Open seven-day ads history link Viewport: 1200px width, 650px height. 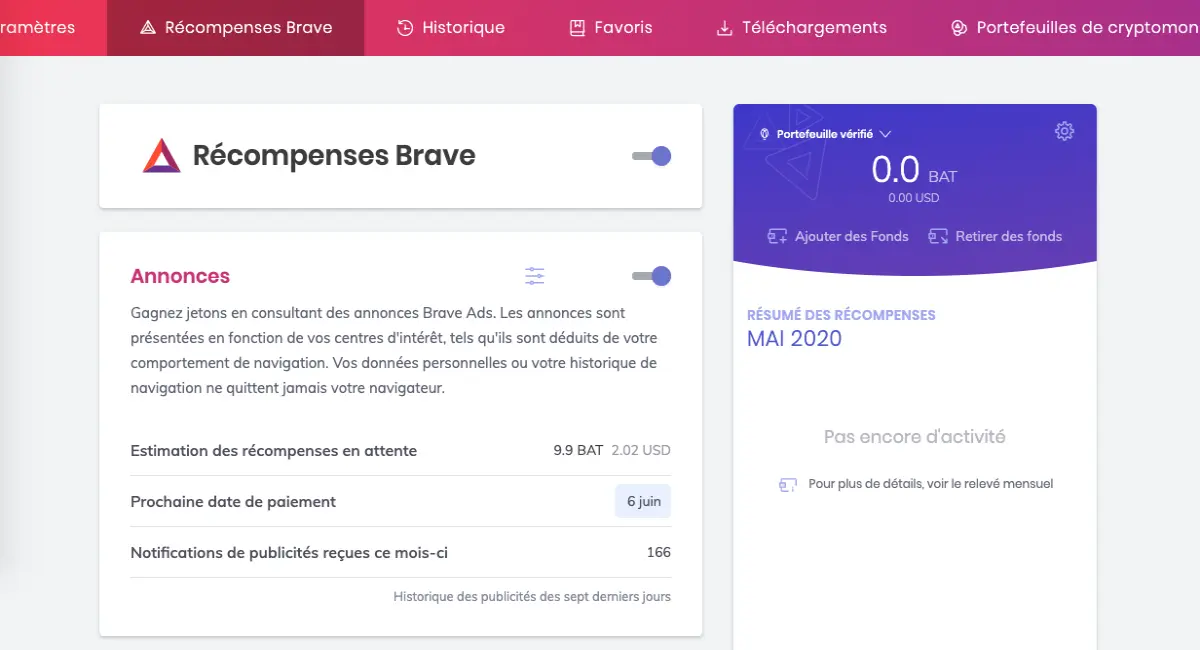coord(532,597)
